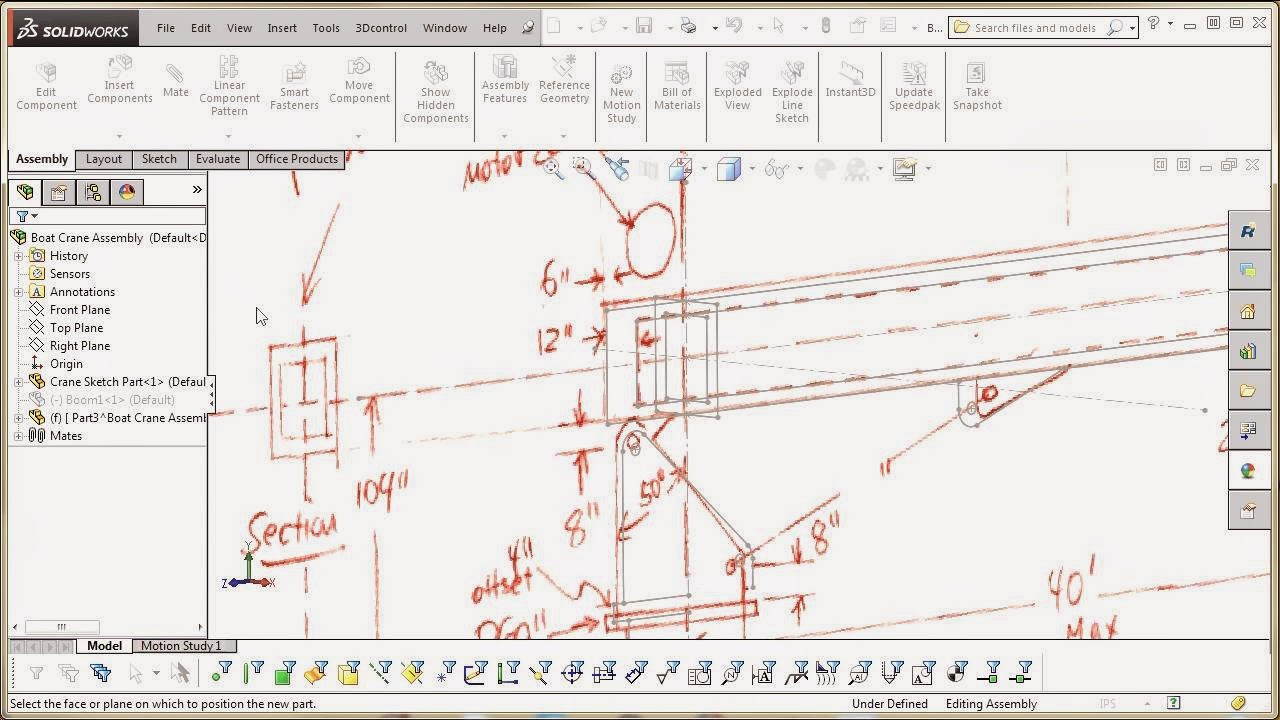Click the Help question mark icon
Image resolution: width=1280 pixels, height=720 pixels.
(x=1153, y=24)
